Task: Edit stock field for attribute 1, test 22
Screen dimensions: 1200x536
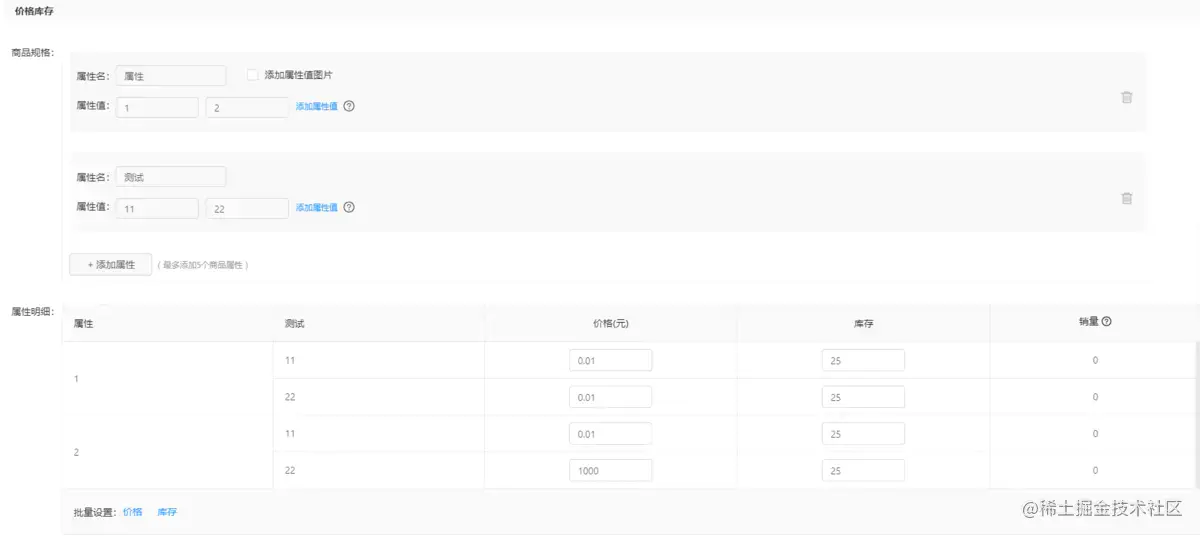Action: coord(863,397)
